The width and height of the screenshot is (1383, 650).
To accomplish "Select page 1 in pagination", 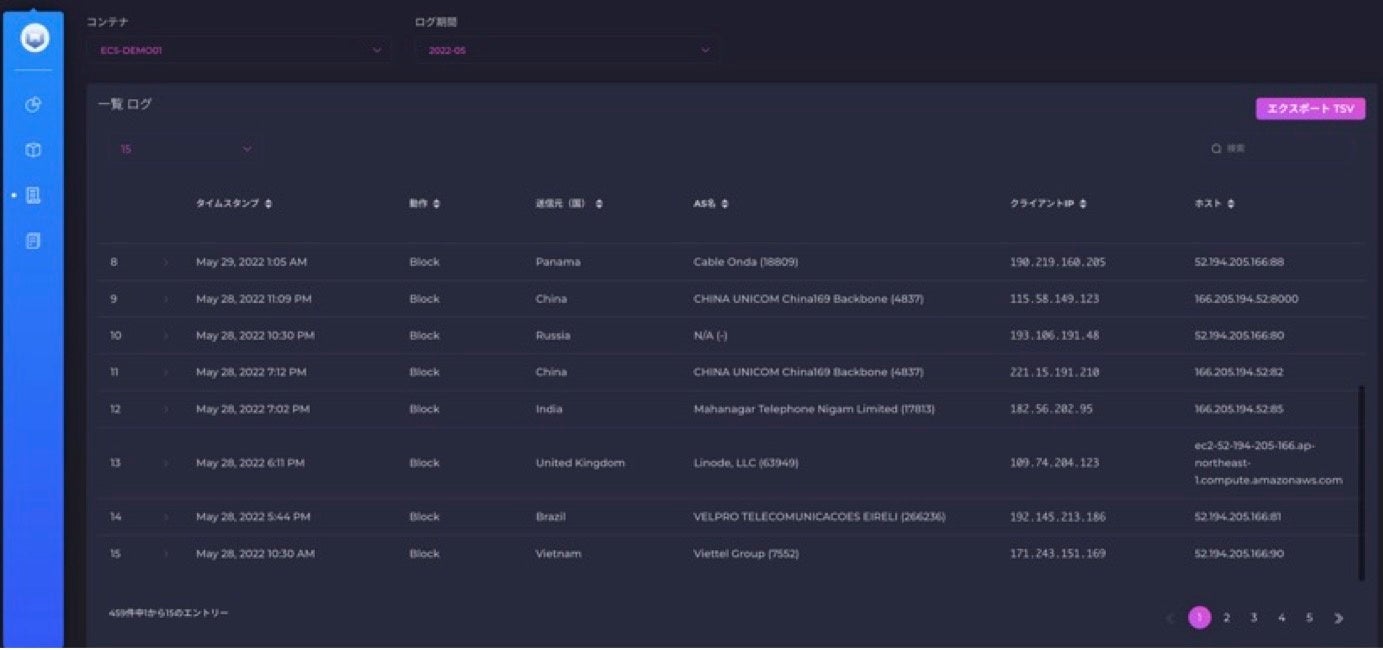I will click(x=1199, y=618).
